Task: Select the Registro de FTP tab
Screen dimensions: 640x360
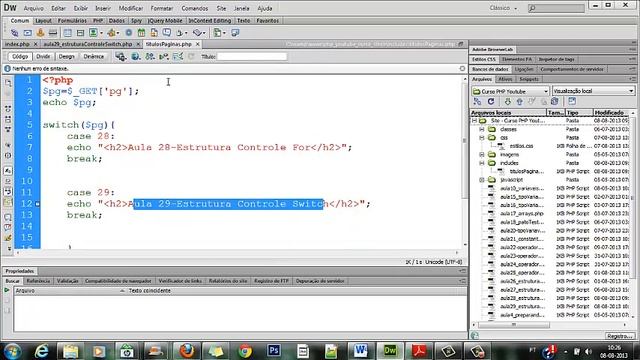Action: (x=271, y=281)
